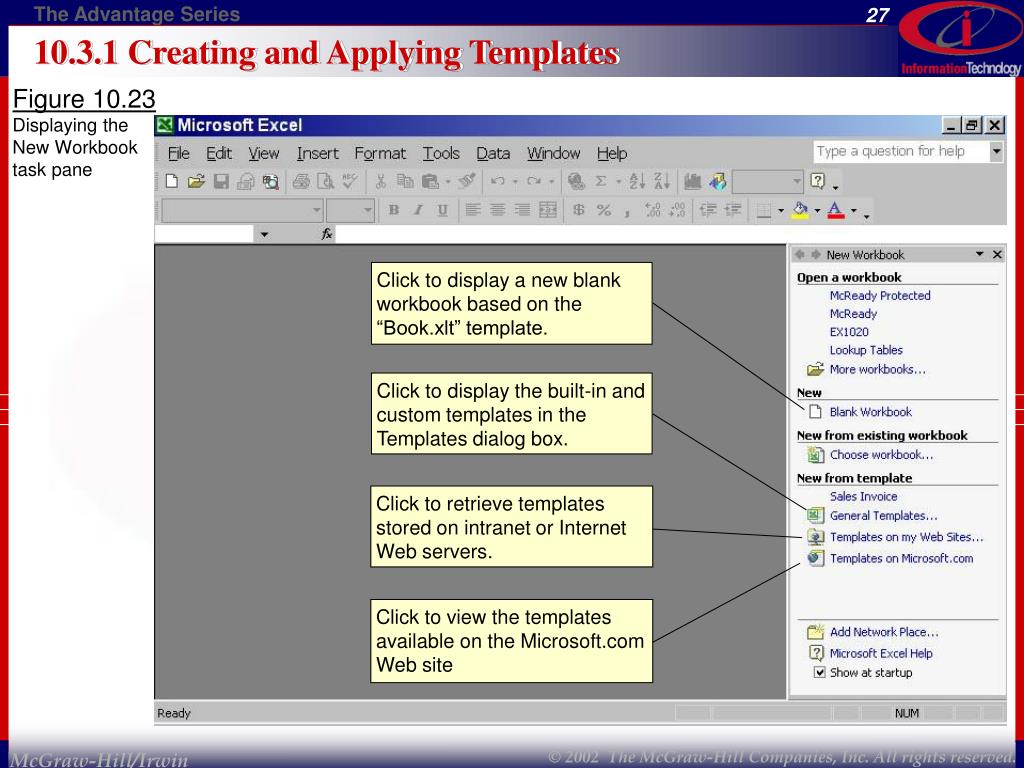
Task: Click the Format Painter brush icon
Action: tap(466, 181)
